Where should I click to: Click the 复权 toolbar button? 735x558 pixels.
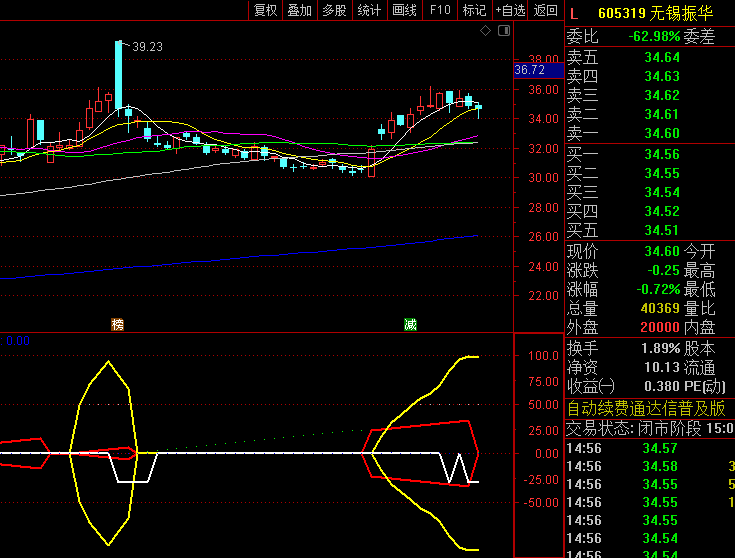point(265,10)
